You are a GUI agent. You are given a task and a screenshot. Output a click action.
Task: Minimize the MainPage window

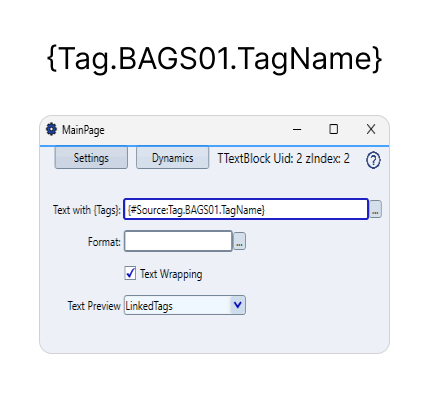[x=297, y=129]
